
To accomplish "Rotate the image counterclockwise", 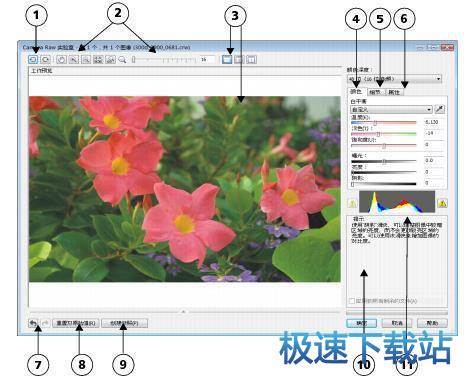I will pos(34,59).
